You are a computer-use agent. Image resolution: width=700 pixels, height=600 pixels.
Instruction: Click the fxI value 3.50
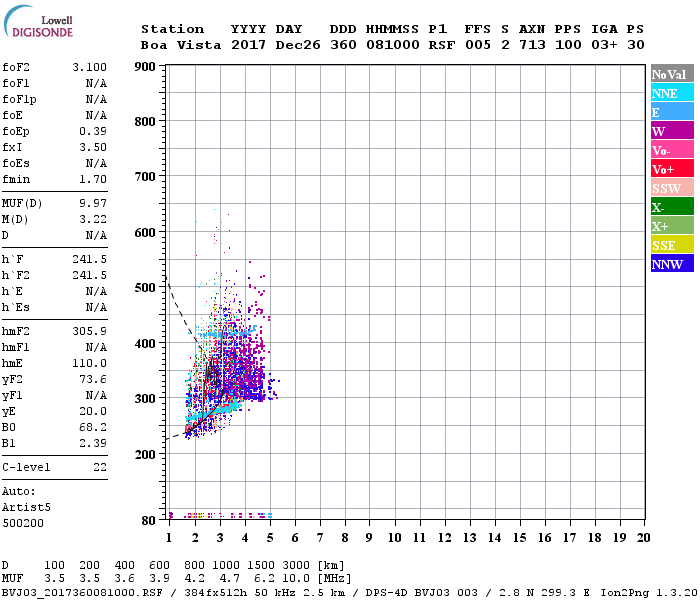click(x=93, y=147)
